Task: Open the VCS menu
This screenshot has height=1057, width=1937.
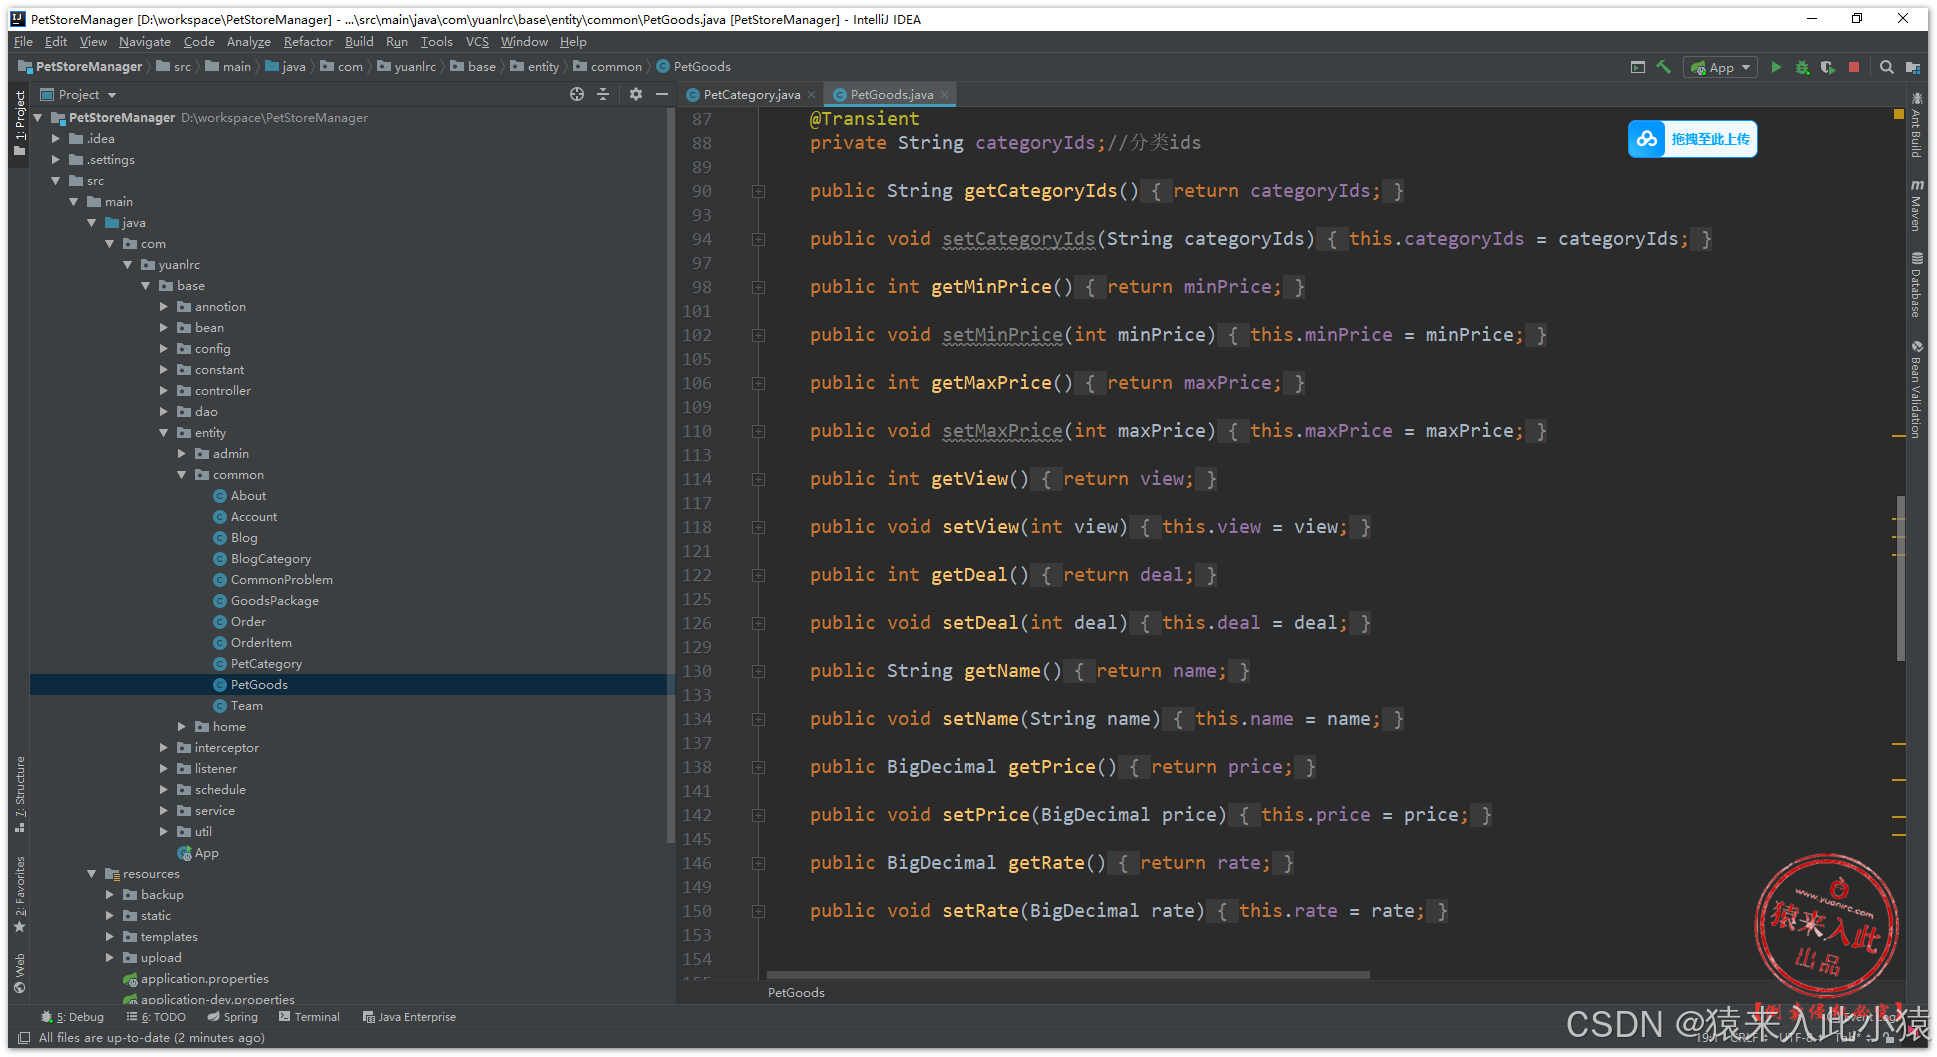Action: pos(477,42)
